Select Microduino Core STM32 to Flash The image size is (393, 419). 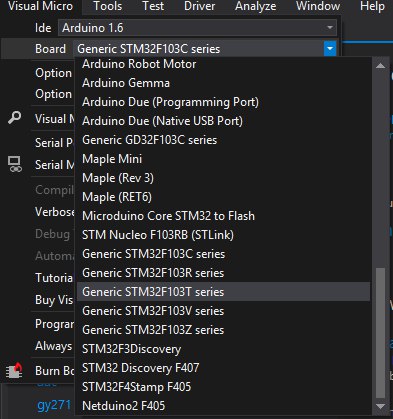[x=223, y=216]
